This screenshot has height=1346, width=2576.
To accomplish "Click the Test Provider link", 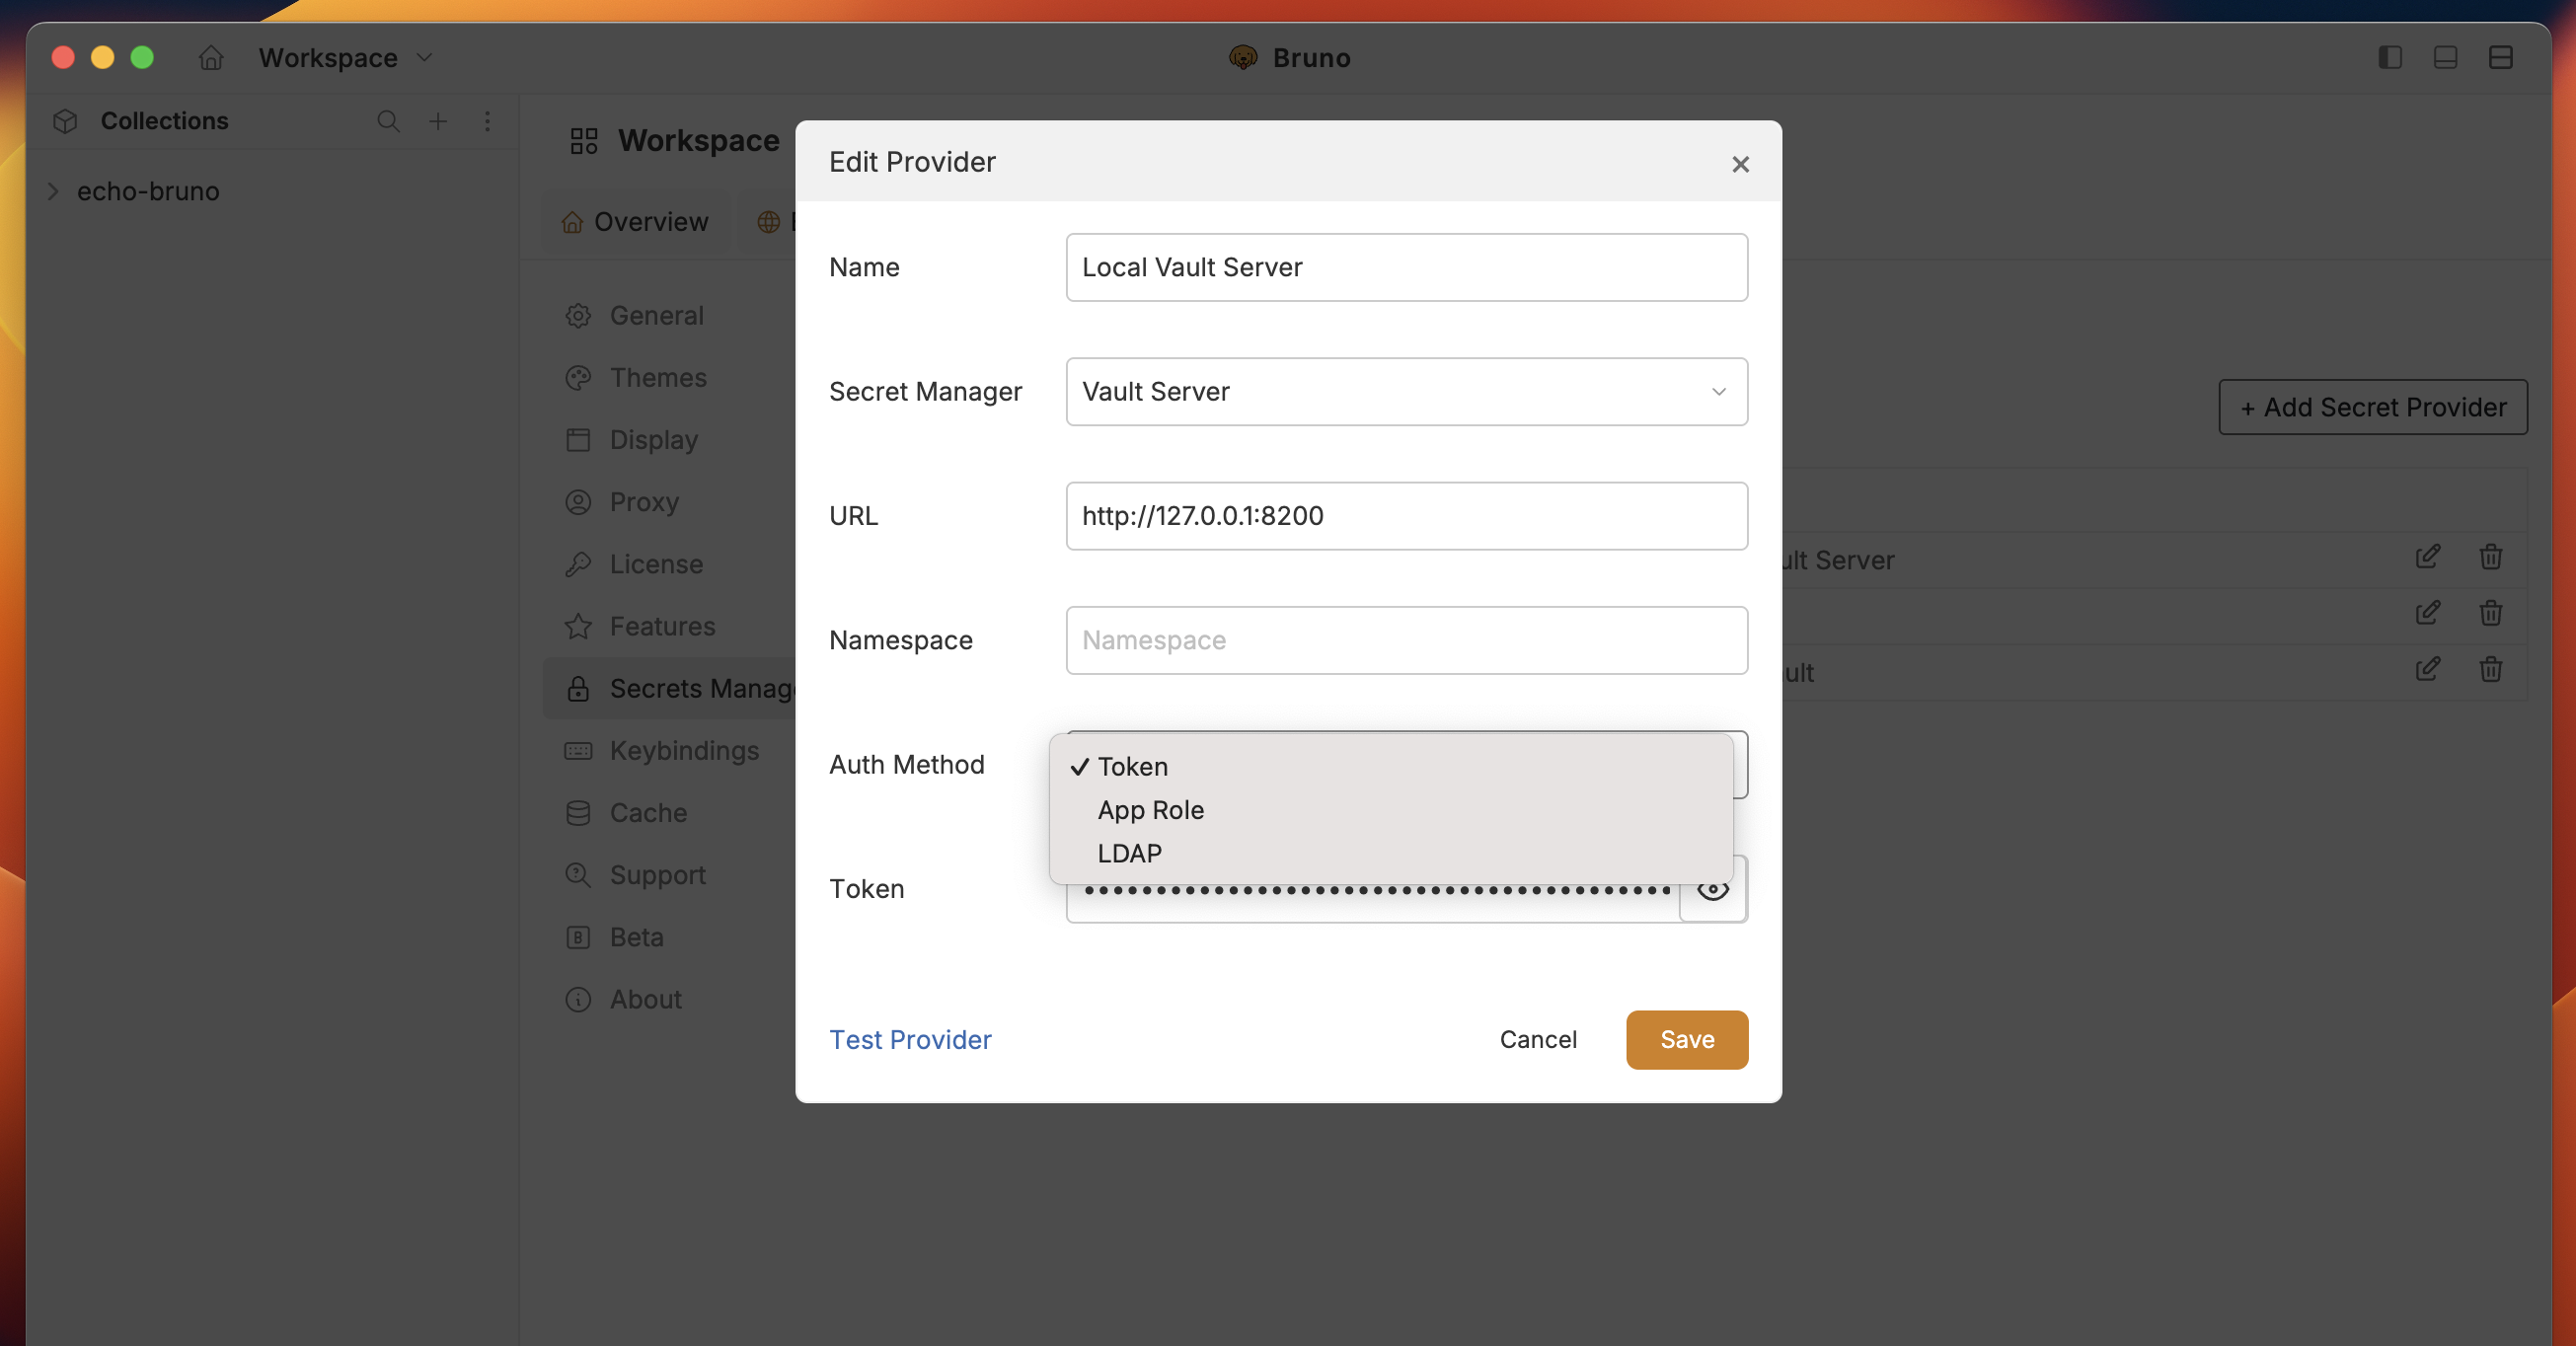I will [910, 1039].
